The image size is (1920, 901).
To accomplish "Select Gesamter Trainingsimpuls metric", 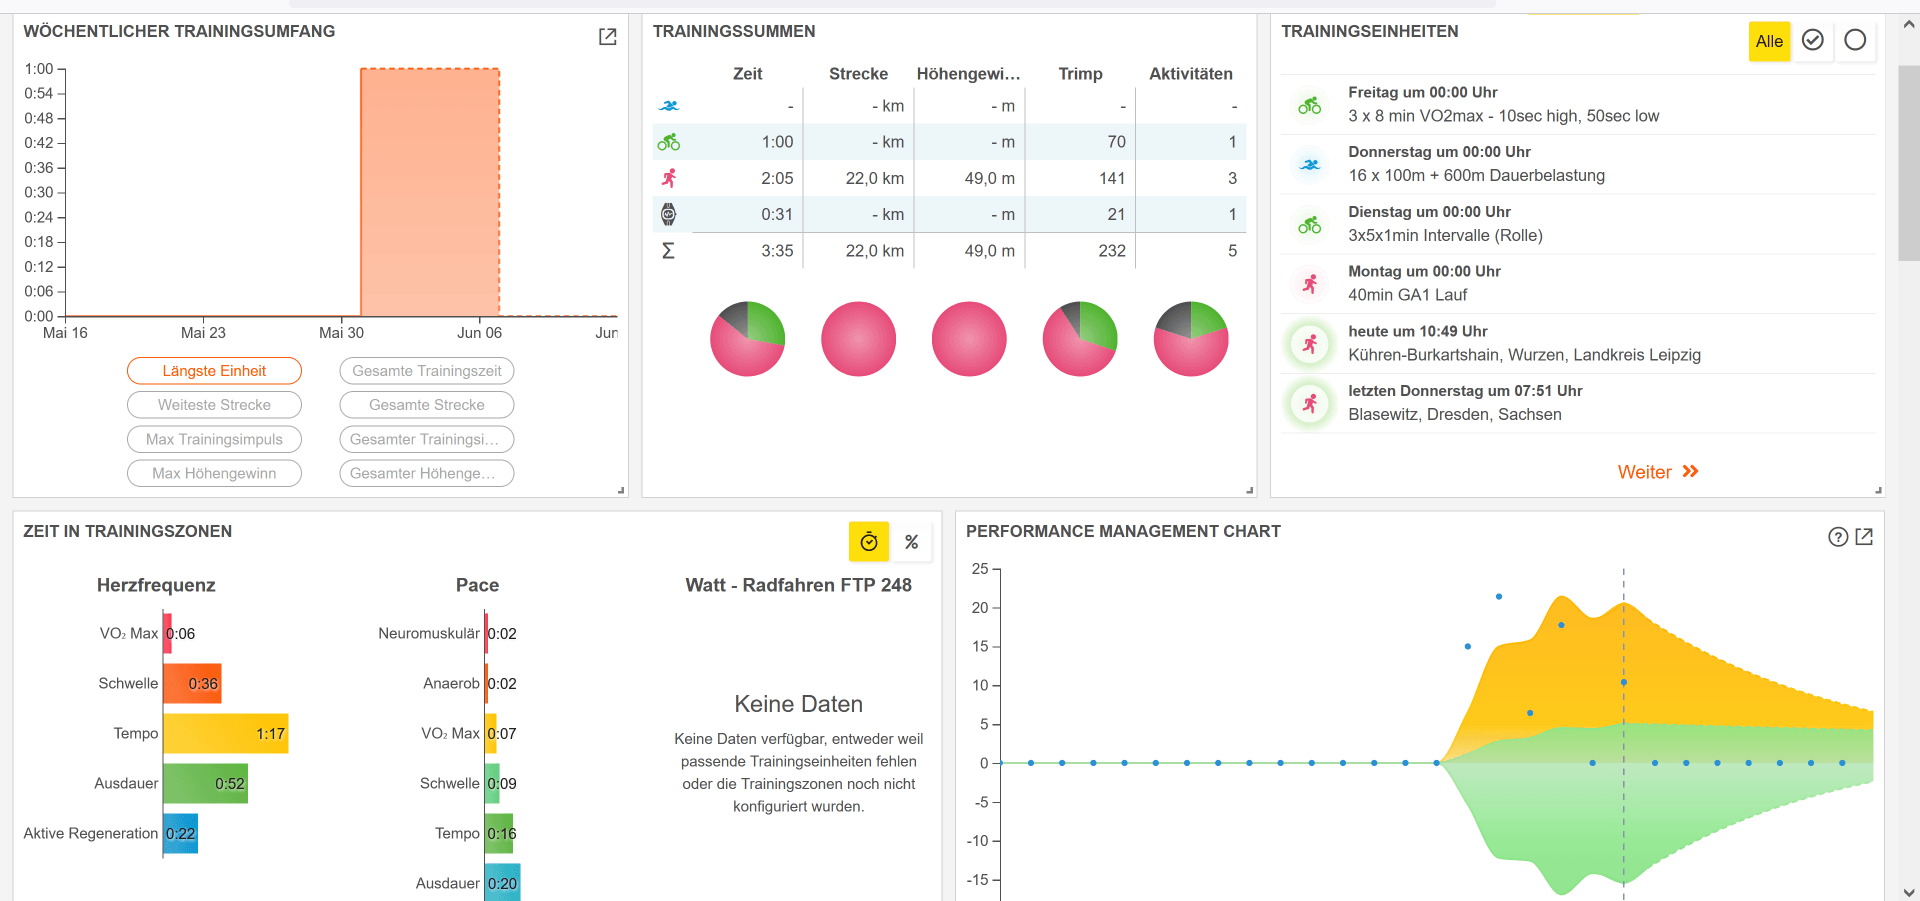I will click(427, 439).
